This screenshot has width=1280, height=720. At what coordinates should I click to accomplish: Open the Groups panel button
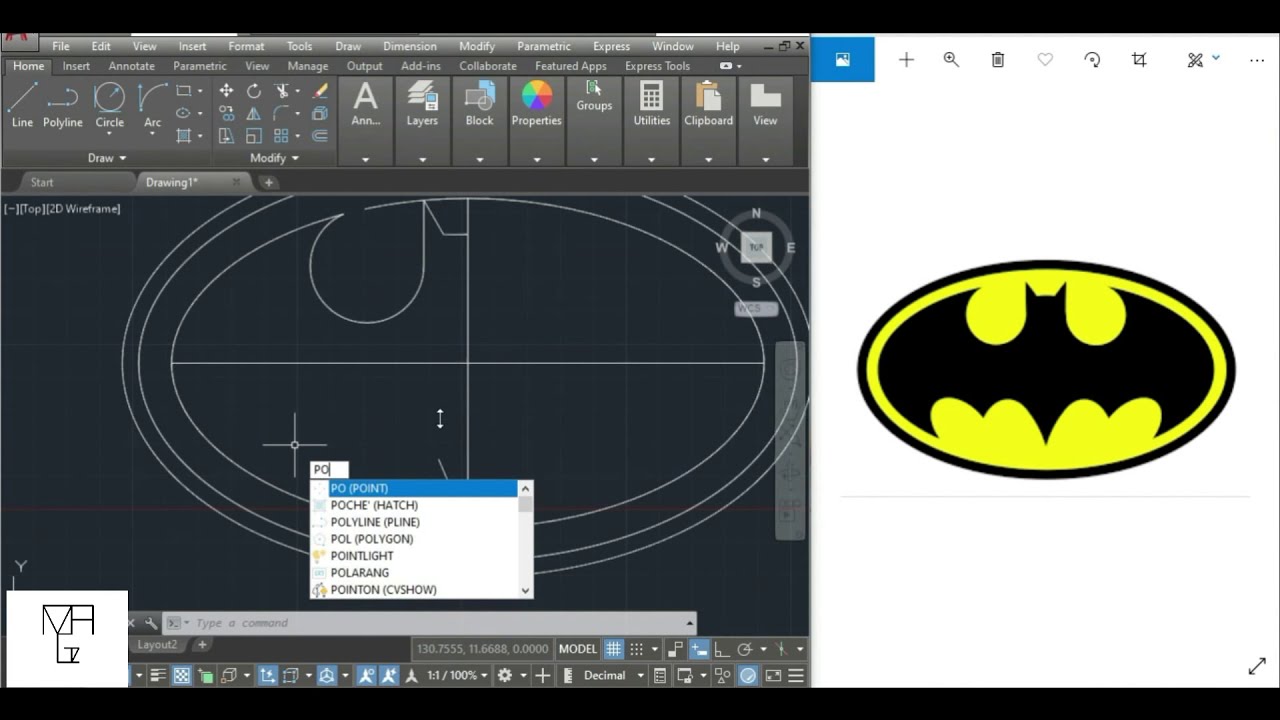tap(594, 96)
